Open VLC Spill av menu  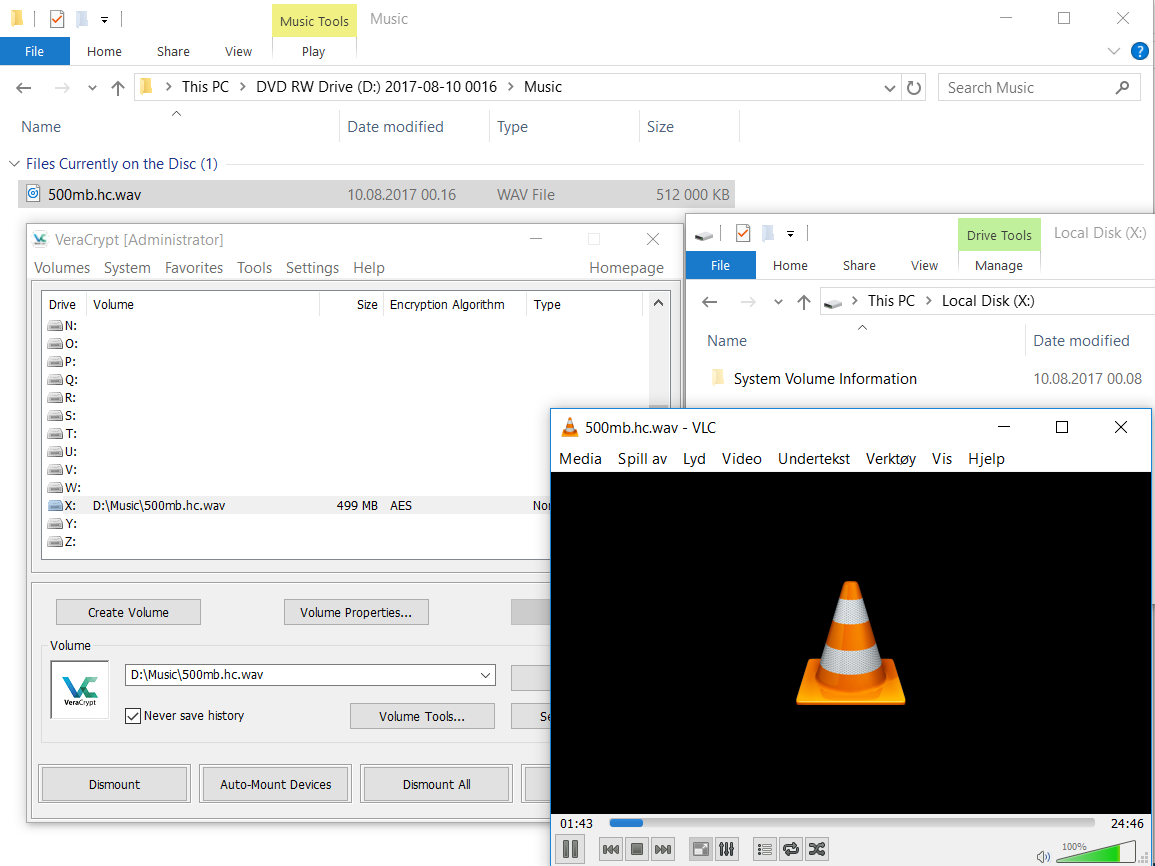[x=642, y=459]
